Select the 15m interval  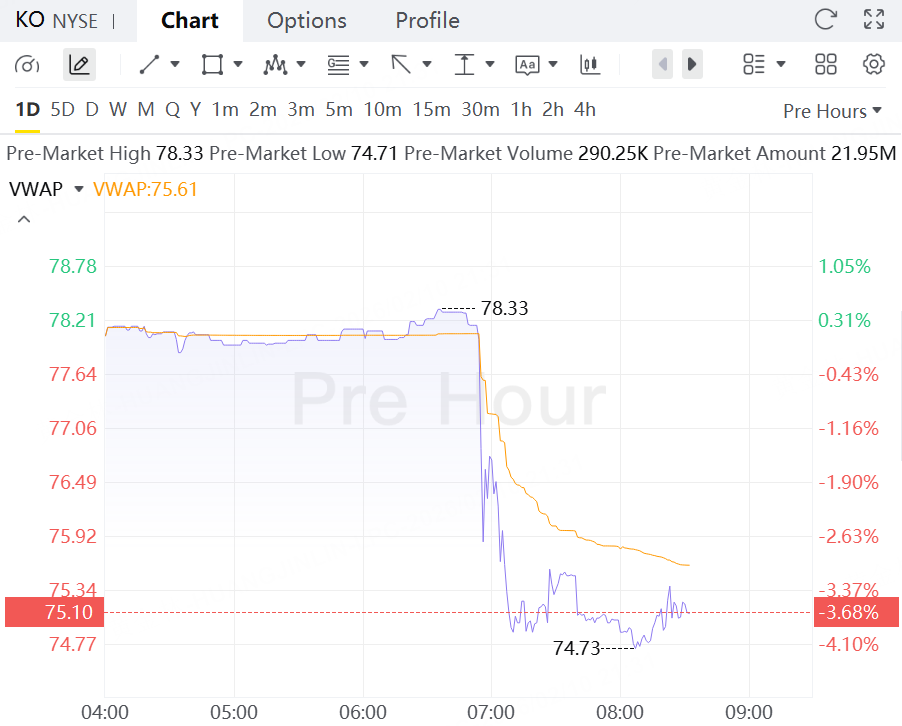pyautogui.click(x=431, y=109)
